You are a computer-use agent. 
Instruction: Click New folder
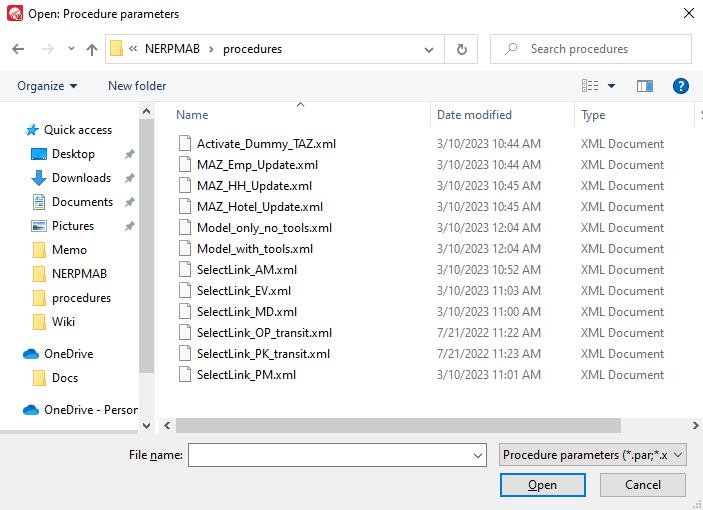(x=137, y=86)
